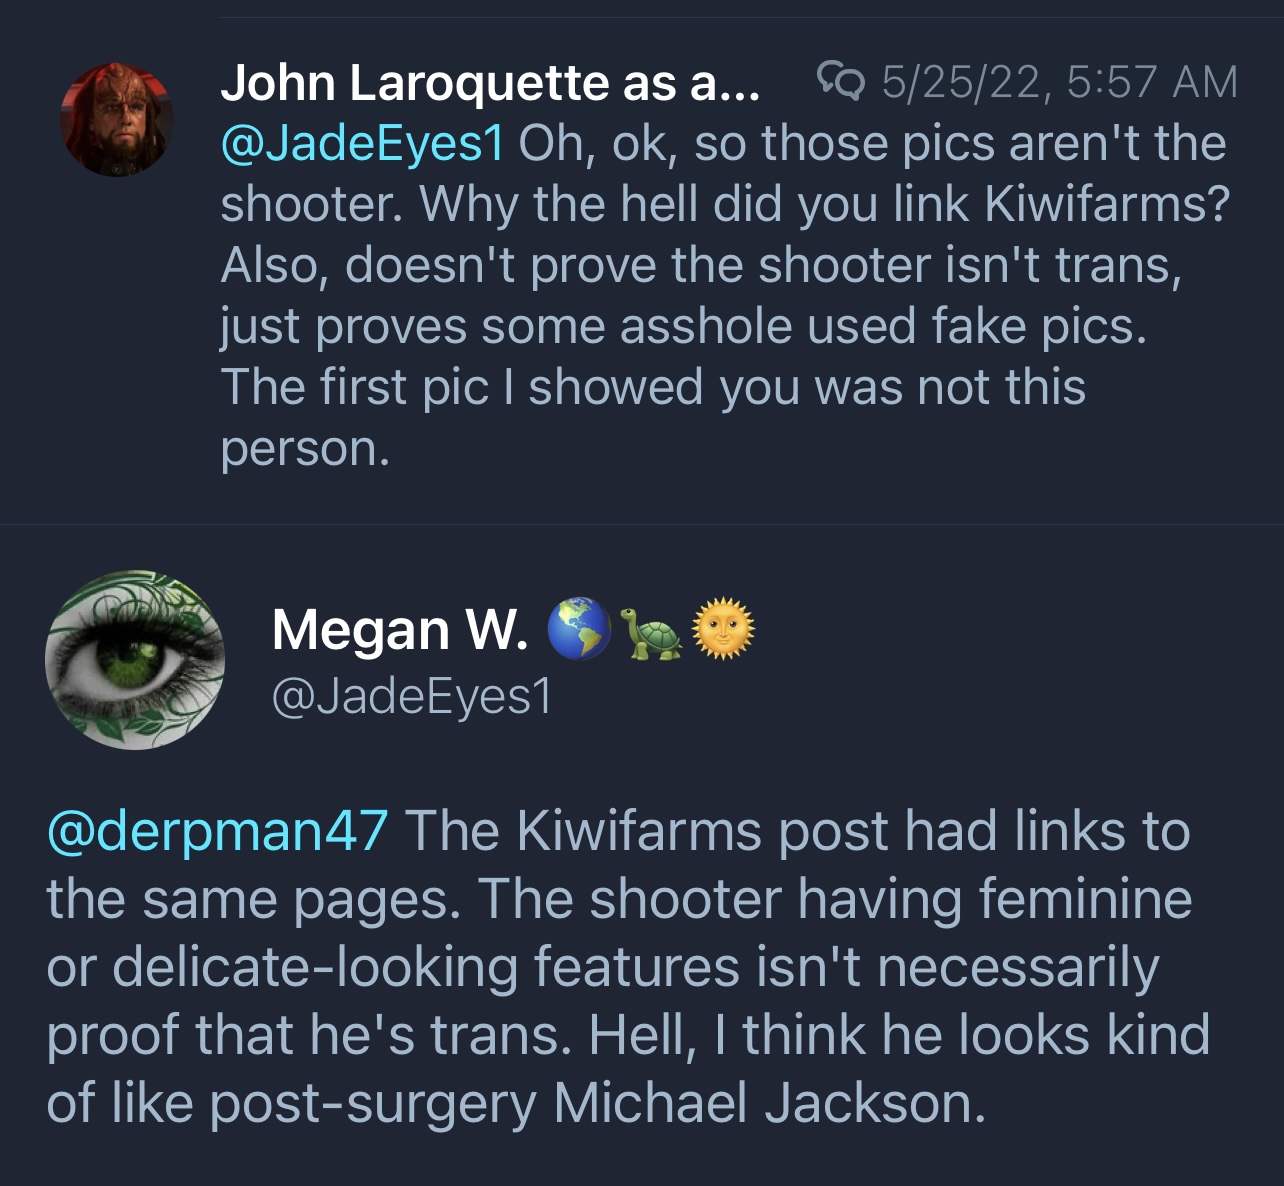Tap the 5/25/22, 5:57 AM timestamp
The height and width of the screenshot is (1186, 1284).
tap(1060, 81)
